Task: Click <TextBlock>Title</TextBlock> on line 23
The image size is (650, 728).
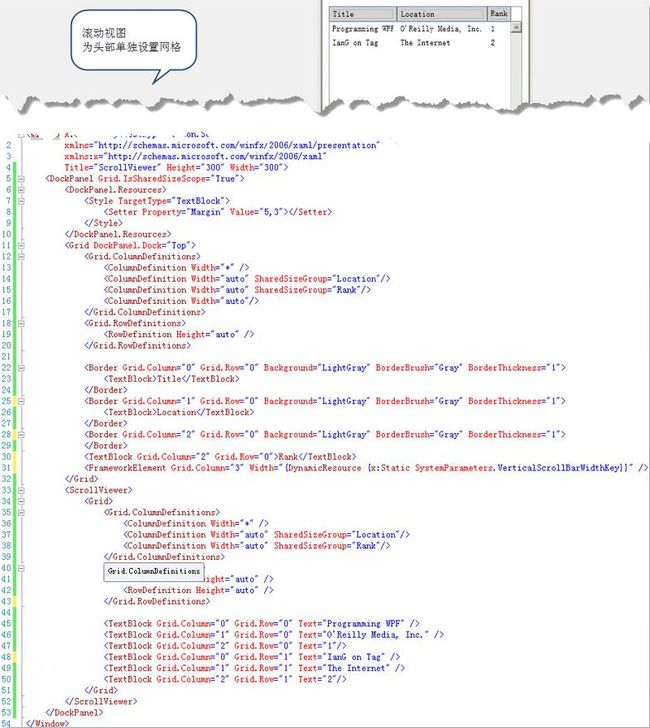Action: (171, 379)
